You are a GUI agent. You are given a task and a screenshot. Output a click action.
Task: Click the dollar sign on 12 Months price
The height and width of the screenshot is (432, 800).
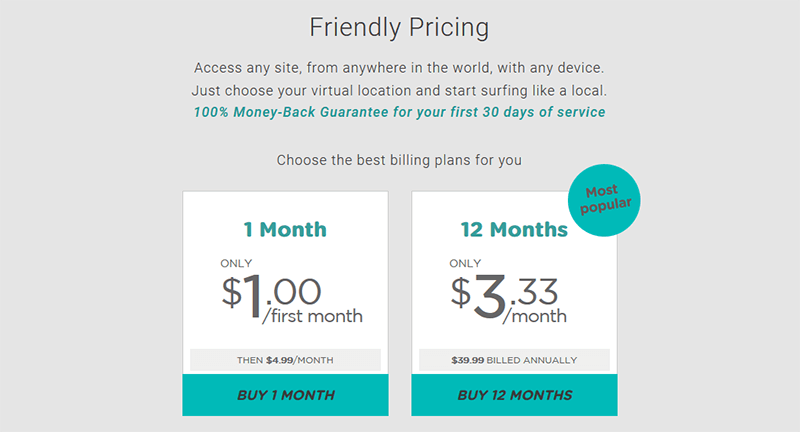pyautogui.click(x=461, y=292)
